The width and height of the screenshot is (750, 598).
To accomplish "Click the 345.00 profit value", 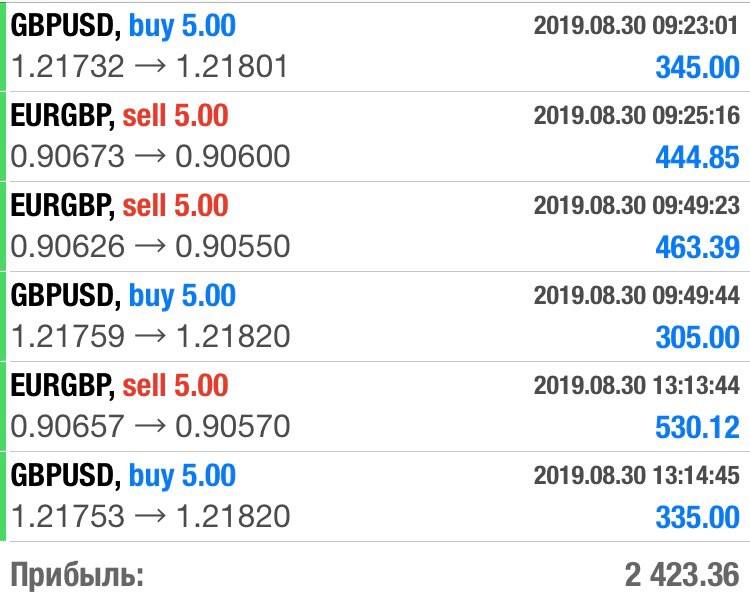I will (x=697, y=67).
